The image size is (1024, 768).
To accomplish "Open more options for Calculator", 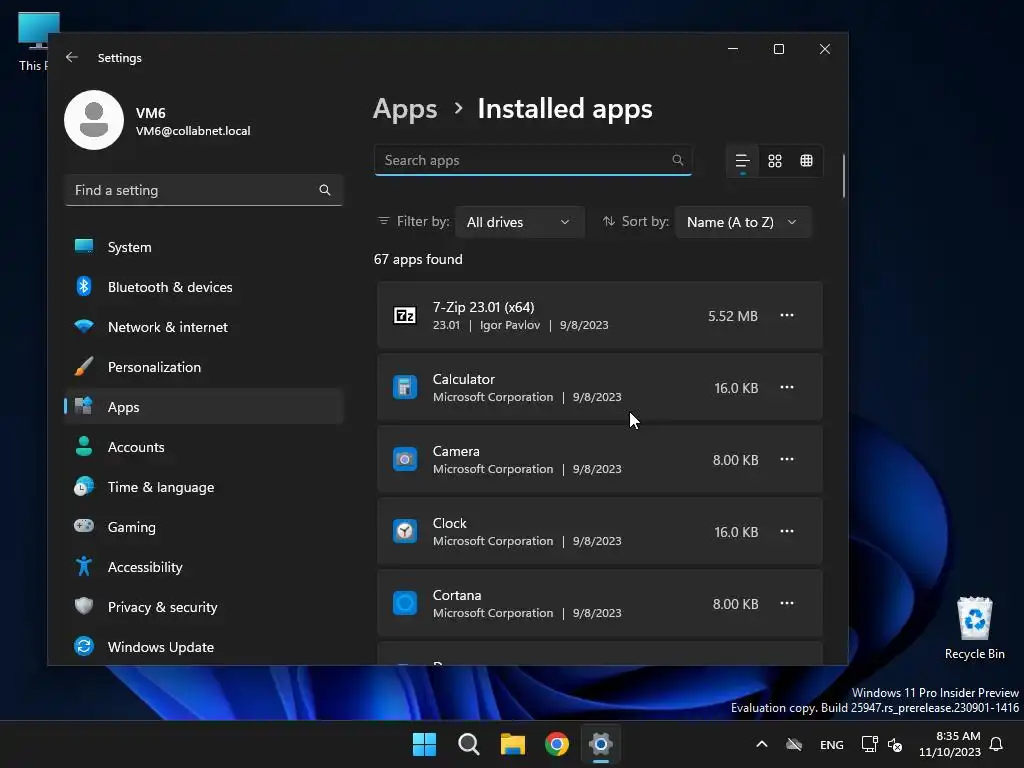I will click(787, 387).
